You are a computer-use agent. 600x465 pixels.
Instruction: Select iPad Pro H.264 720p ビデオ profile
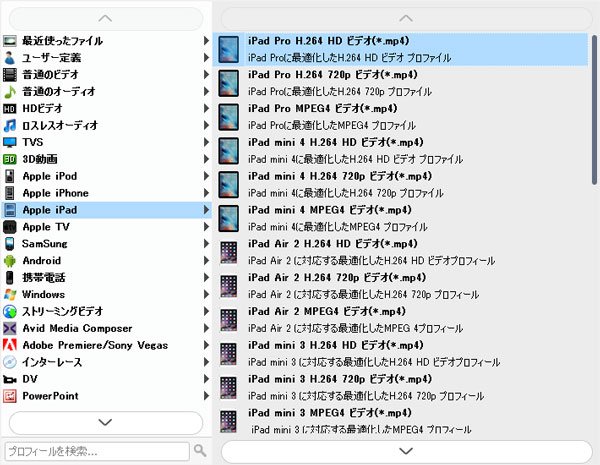point(400,83)
